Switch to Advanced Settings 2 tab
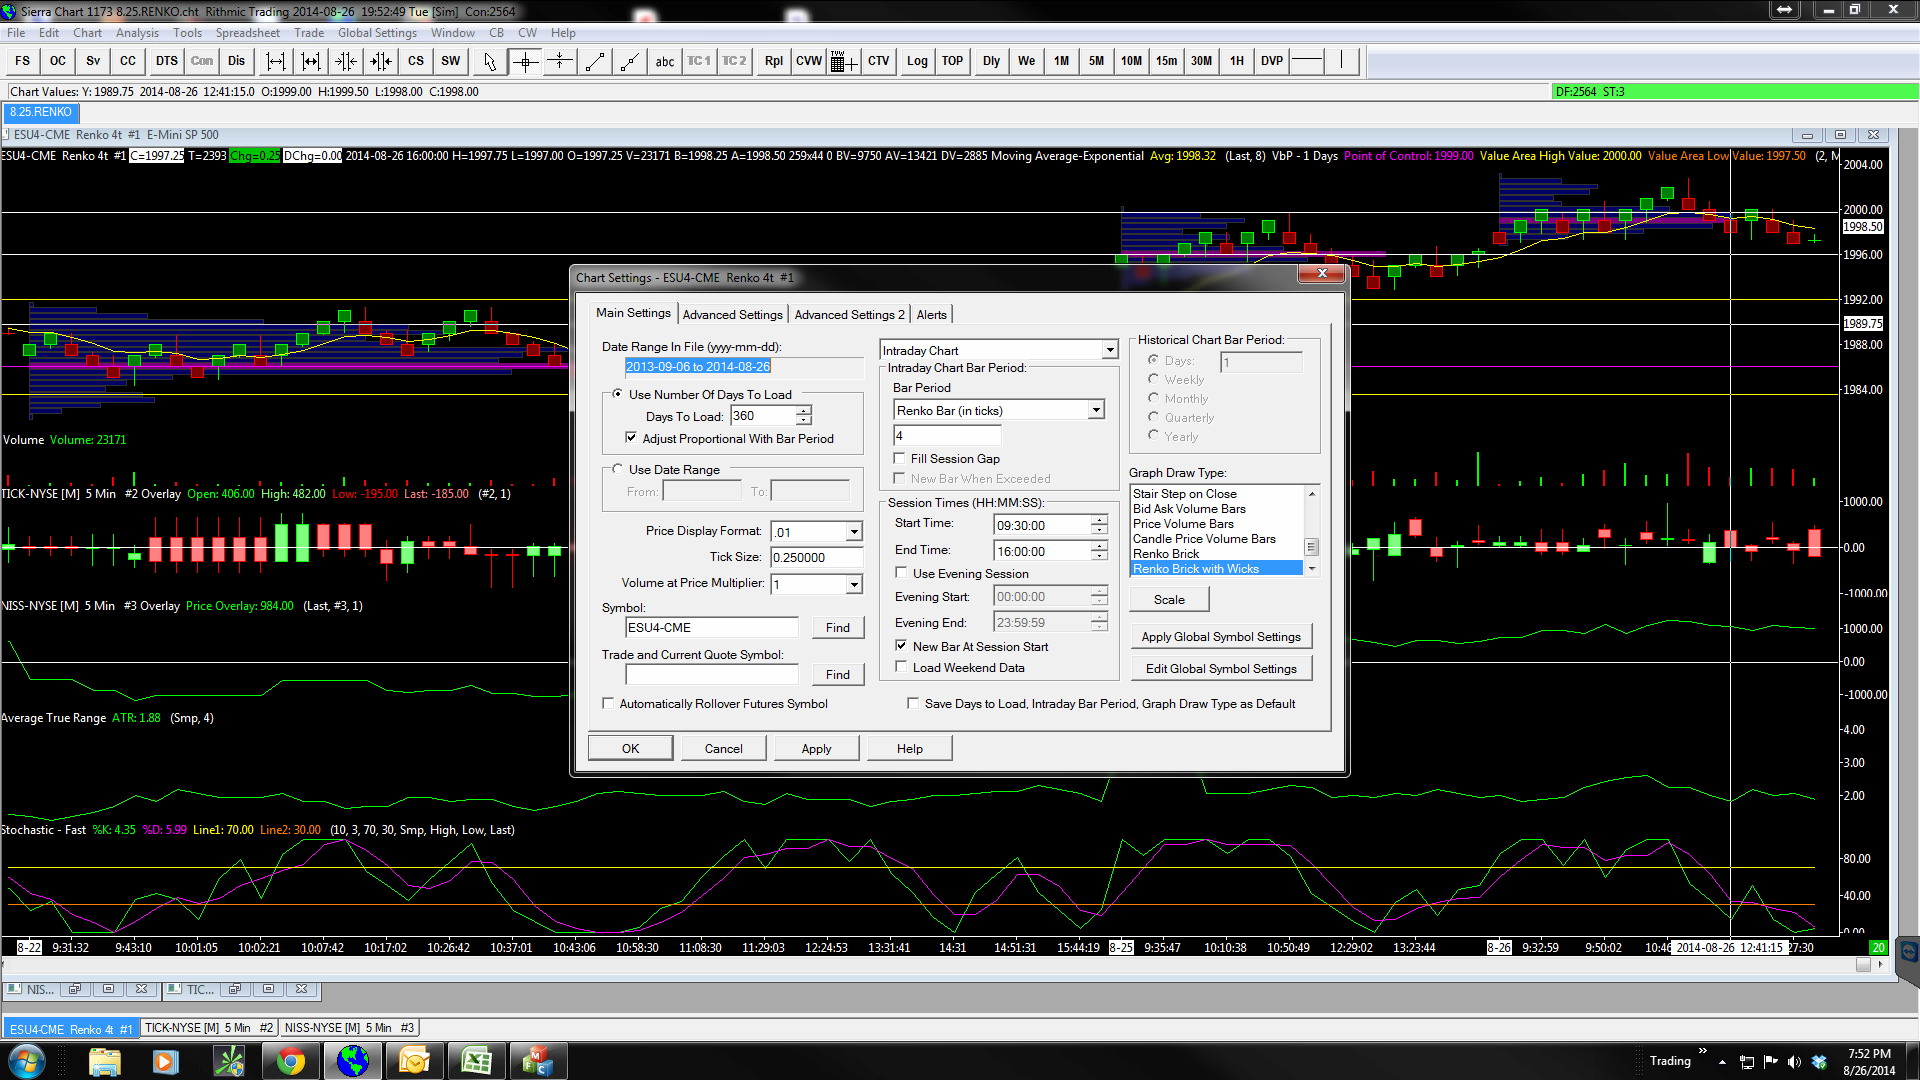 point(849,314)
